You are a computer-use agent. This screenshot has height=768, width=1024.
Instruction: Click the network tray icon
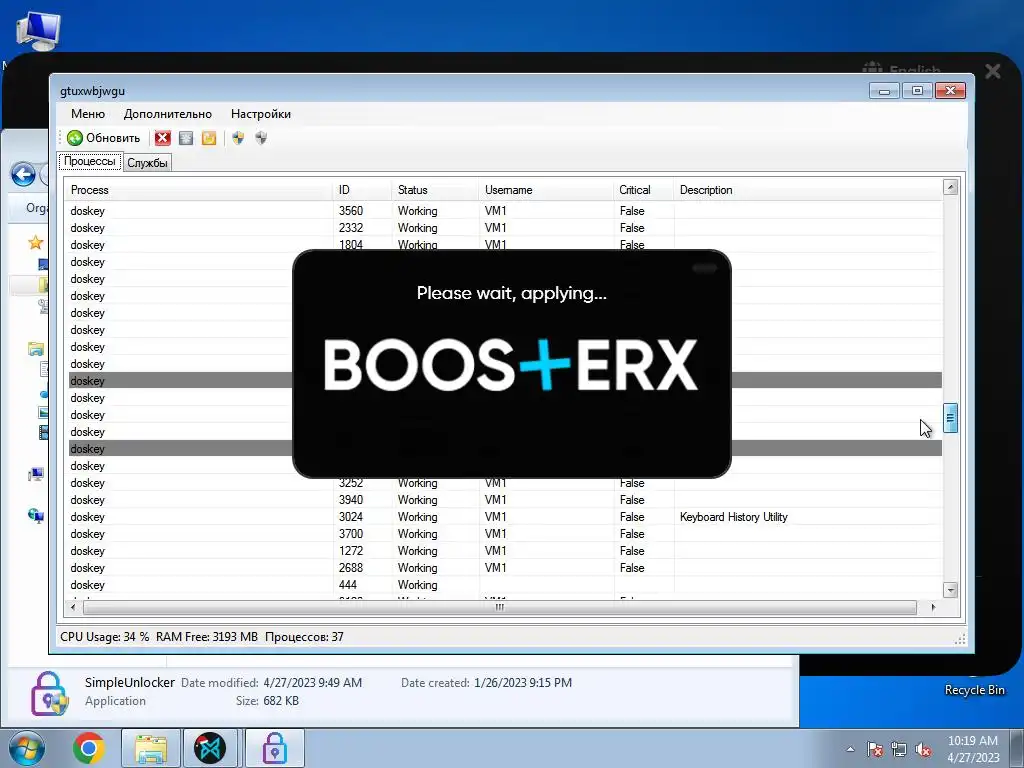click(899, 749)
